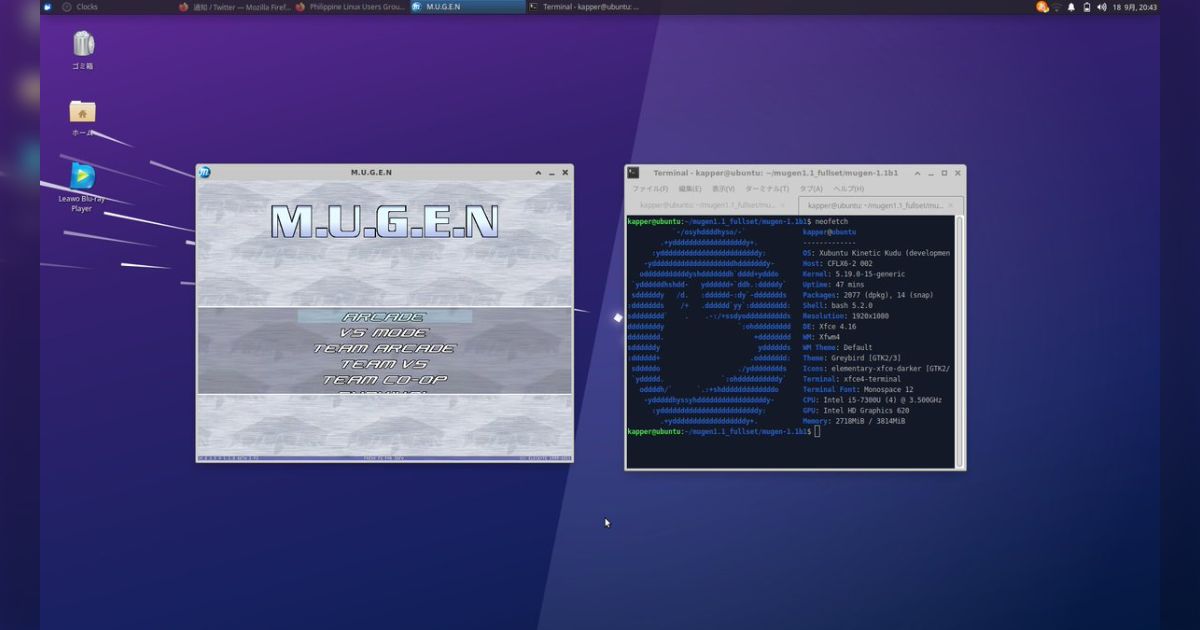The height and width of the screenshot is (630, 1200).
Task: Click the terminal command prompt to type
Action: click(815, 432)
